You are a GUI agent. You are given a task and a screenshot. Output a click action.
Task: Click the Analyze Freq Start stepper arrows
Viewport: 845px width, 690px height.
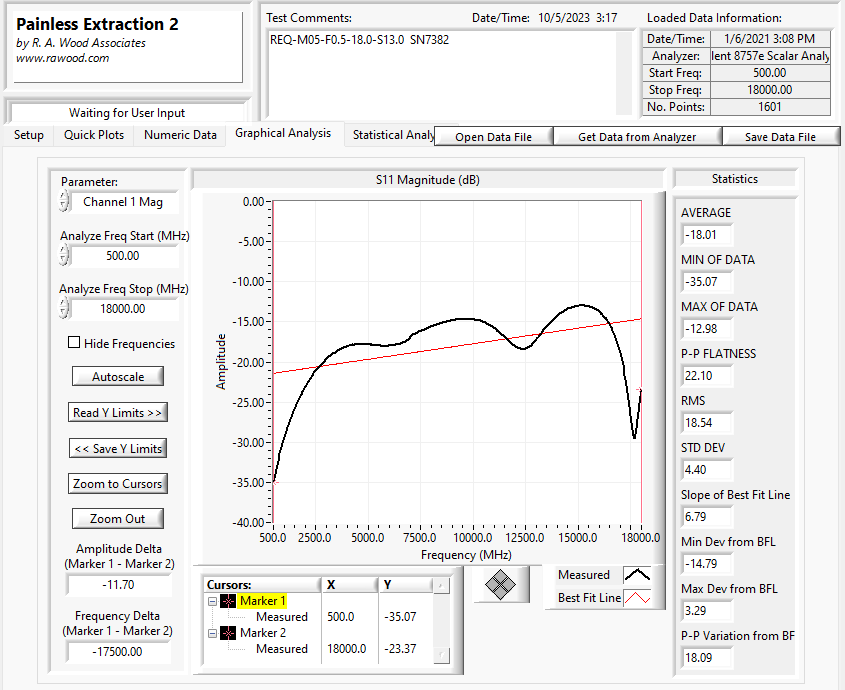click(x=64, y=255)
